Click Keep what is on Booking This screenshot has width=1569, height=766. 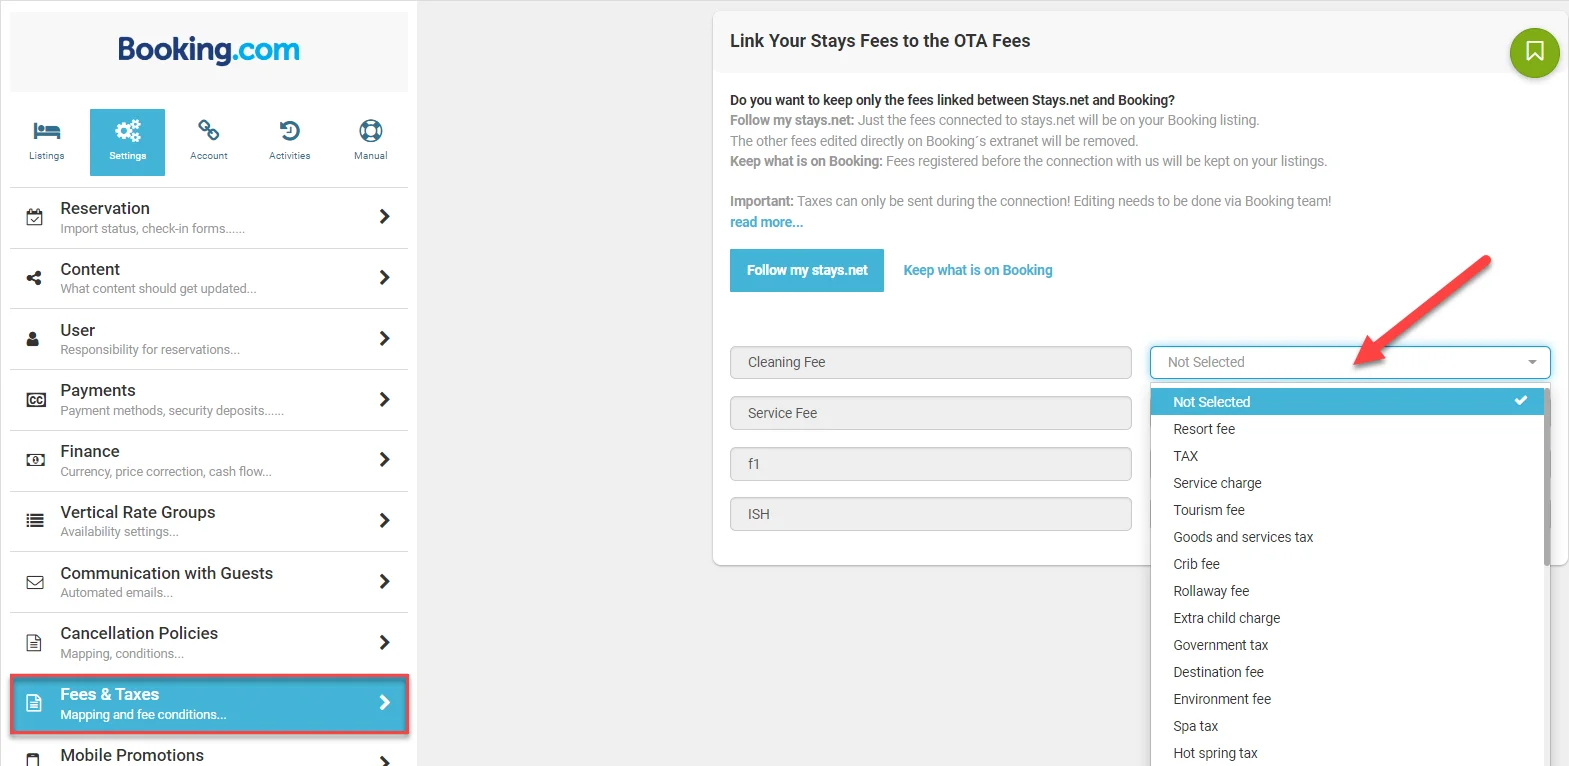coord(977,270)
